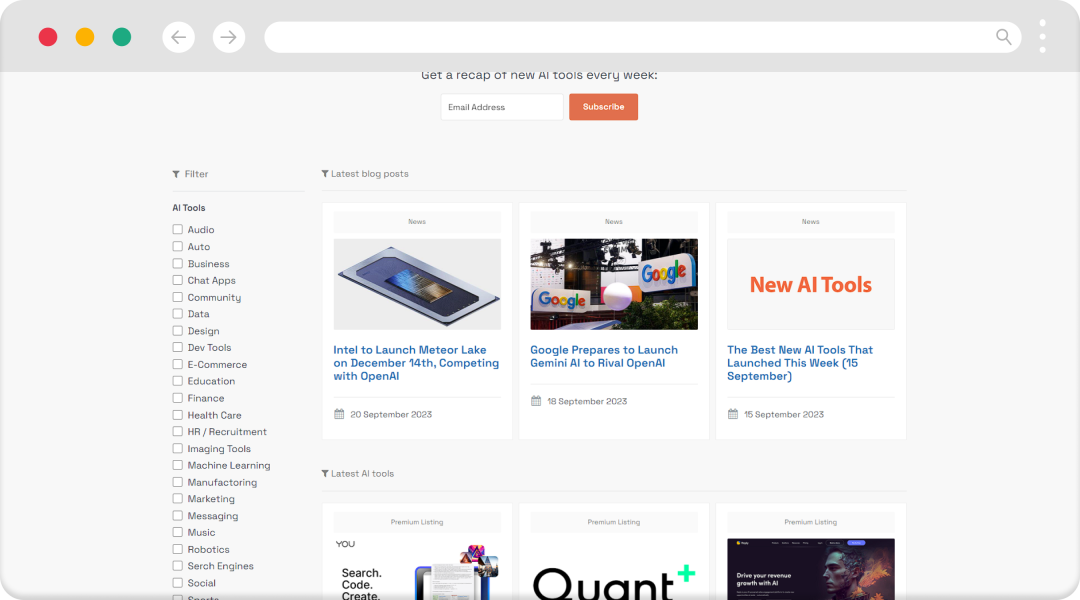Viewport: 1080px width, 600px height.
Task: Click the search magnifier icon in address bar
Action: 1004,37
